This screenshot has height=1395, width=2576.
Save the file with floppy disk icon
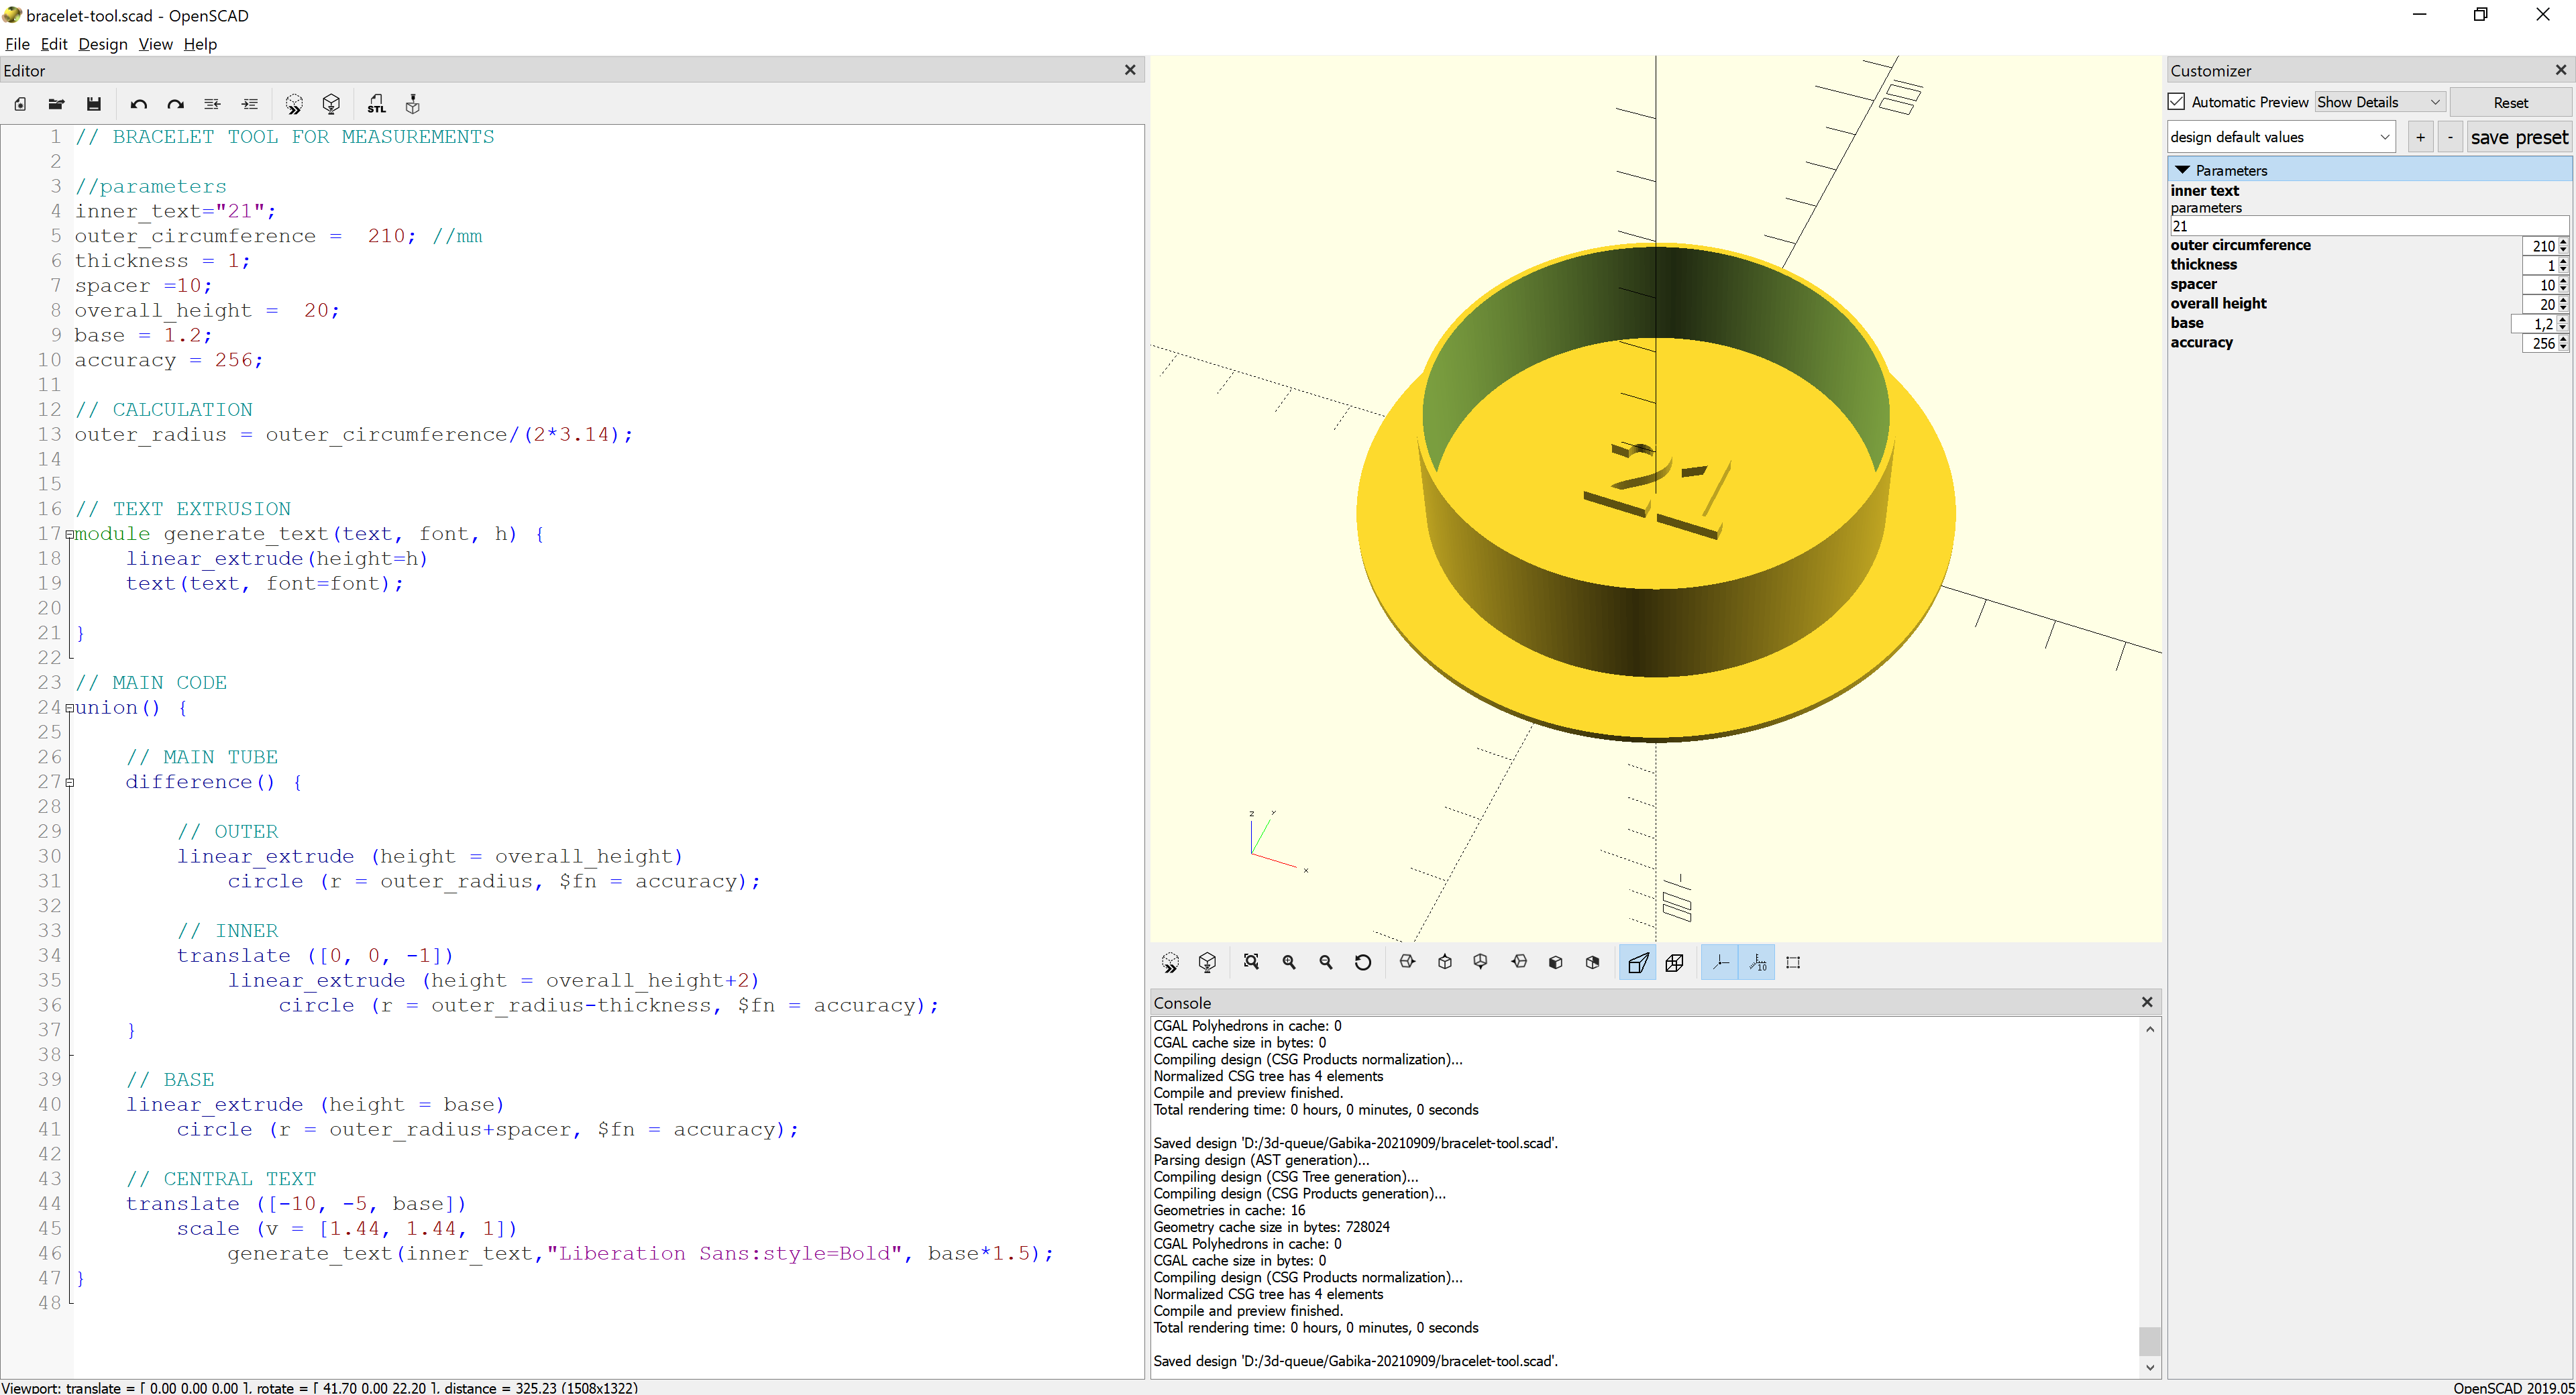click(x=94, y=104)
